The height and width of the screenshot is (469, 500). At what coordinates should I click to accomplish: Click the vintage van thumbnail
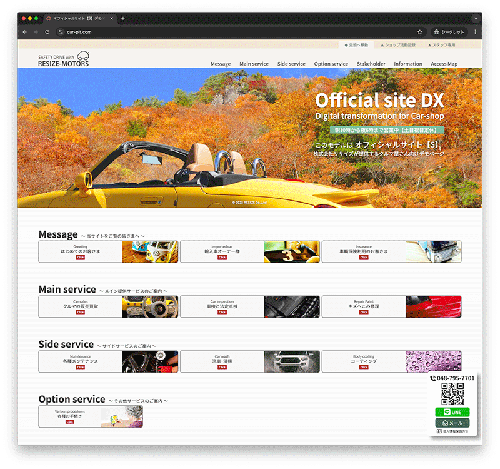(x=150, y=252)
